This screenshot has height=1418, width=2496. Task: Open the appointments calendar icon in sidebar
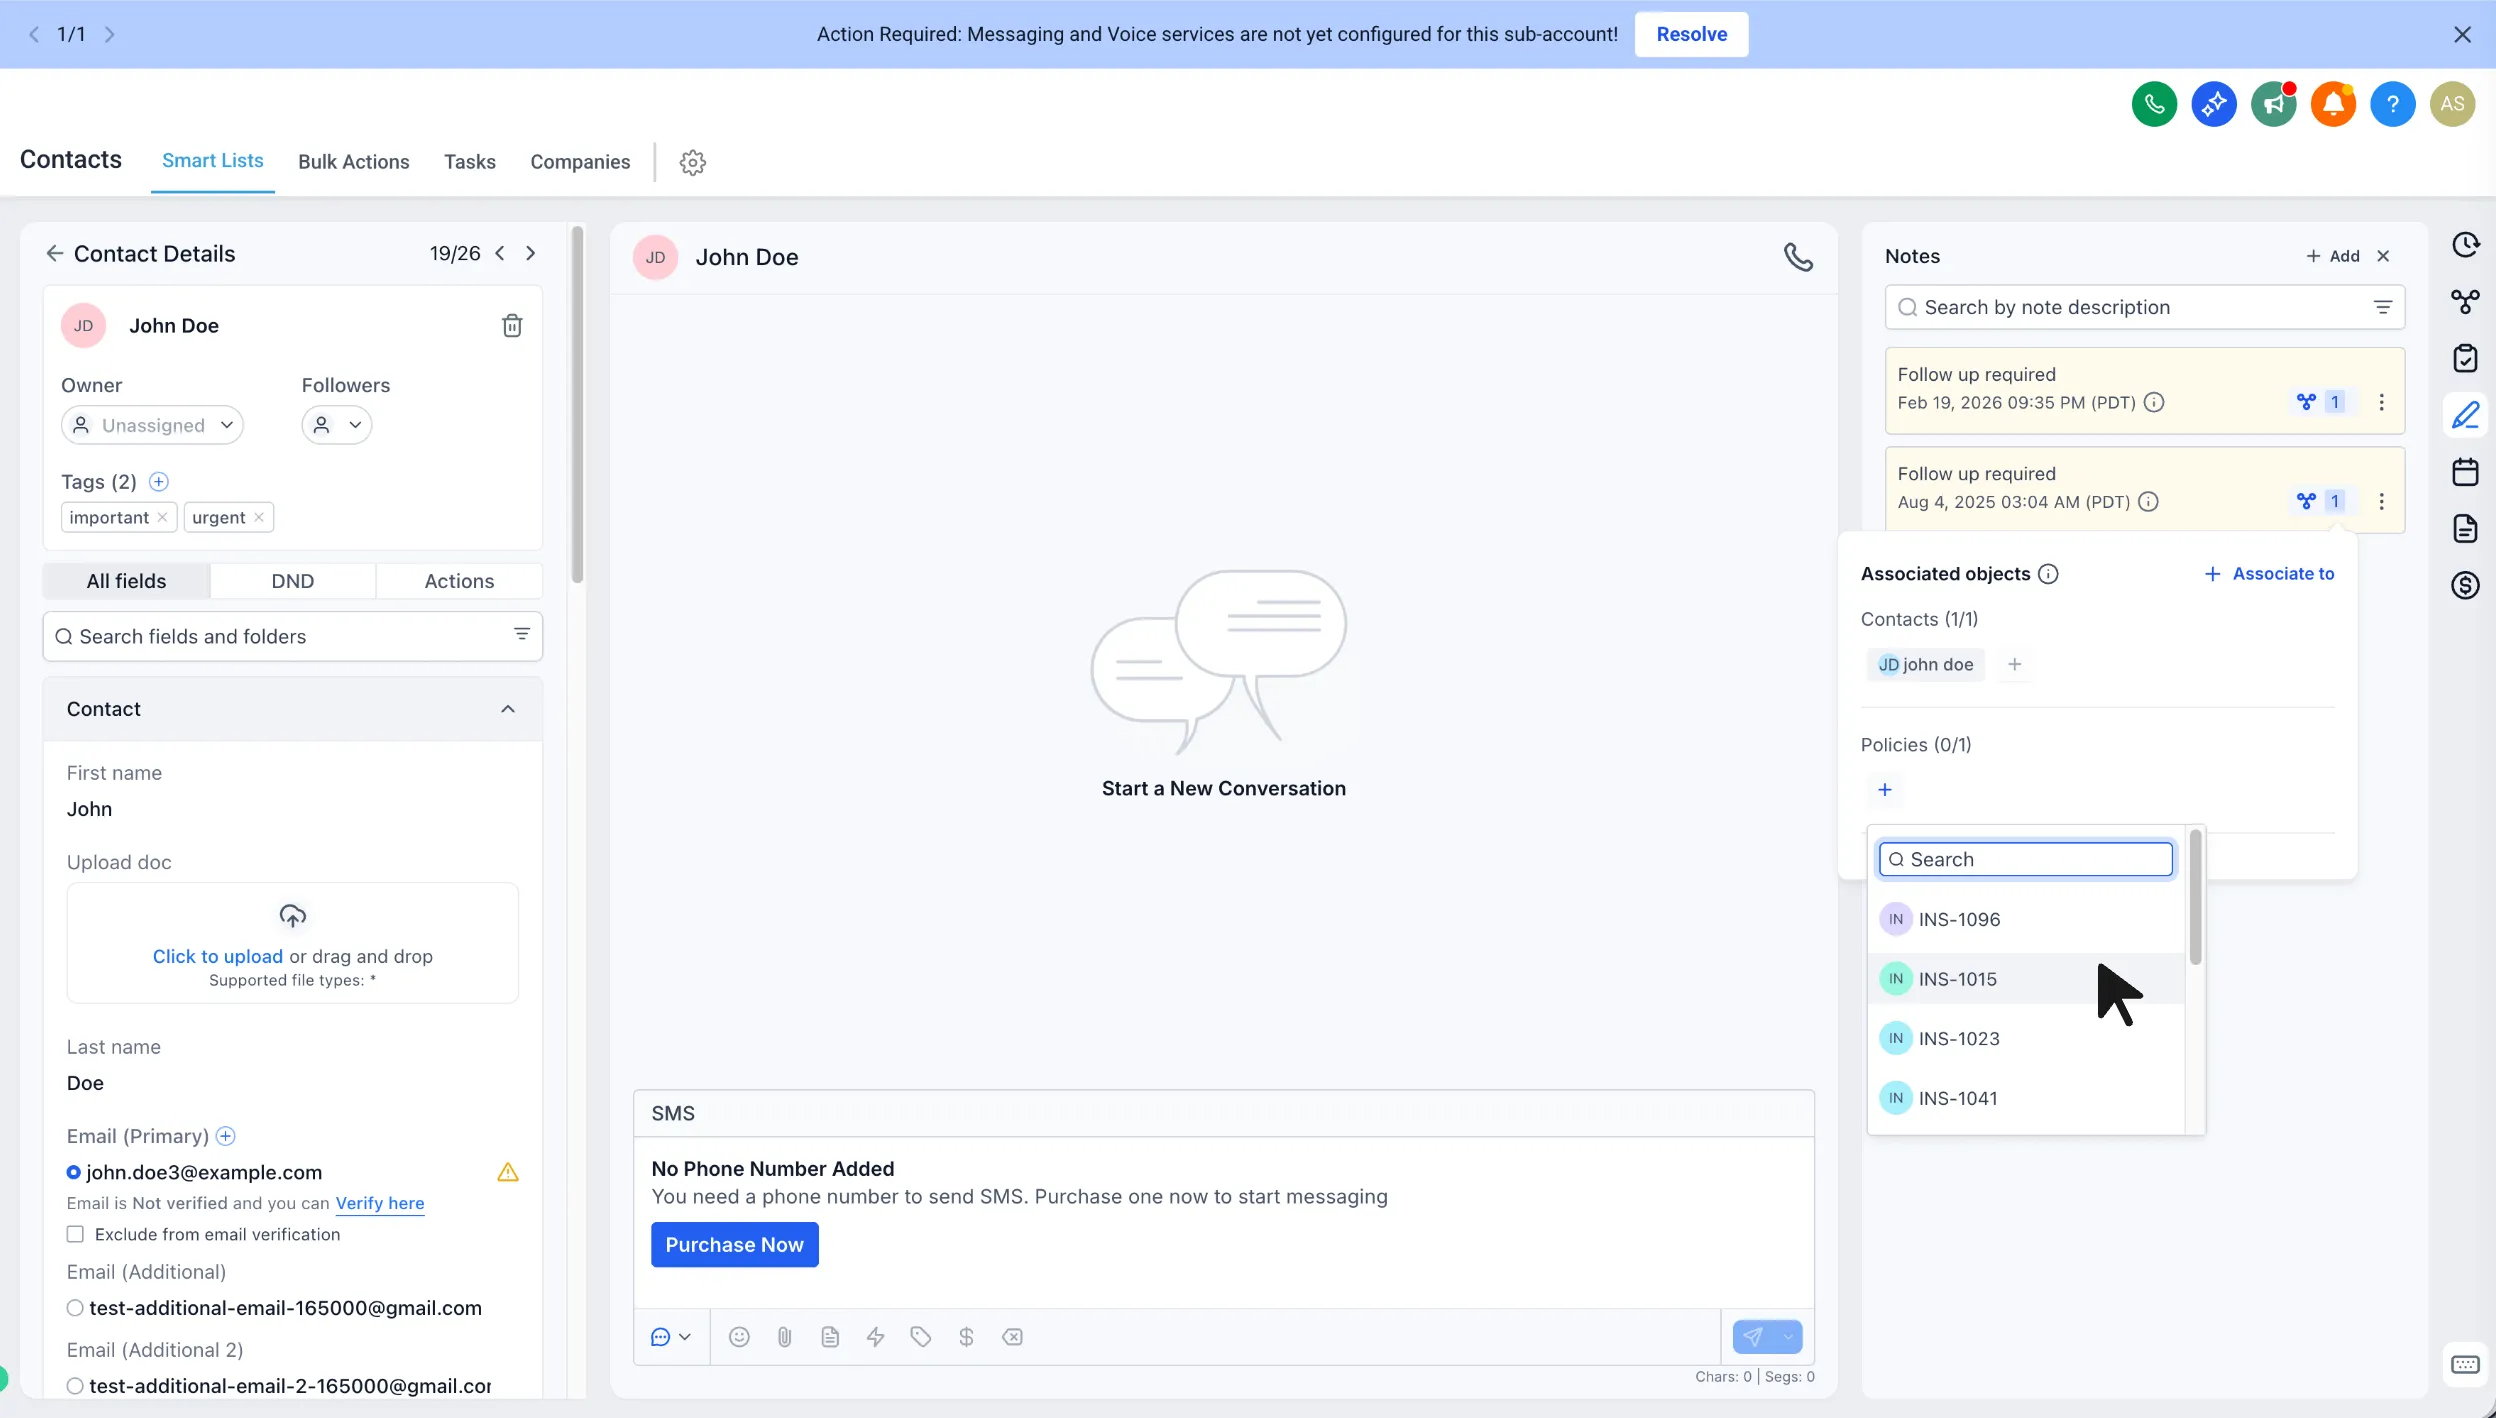coord(2465,472)
